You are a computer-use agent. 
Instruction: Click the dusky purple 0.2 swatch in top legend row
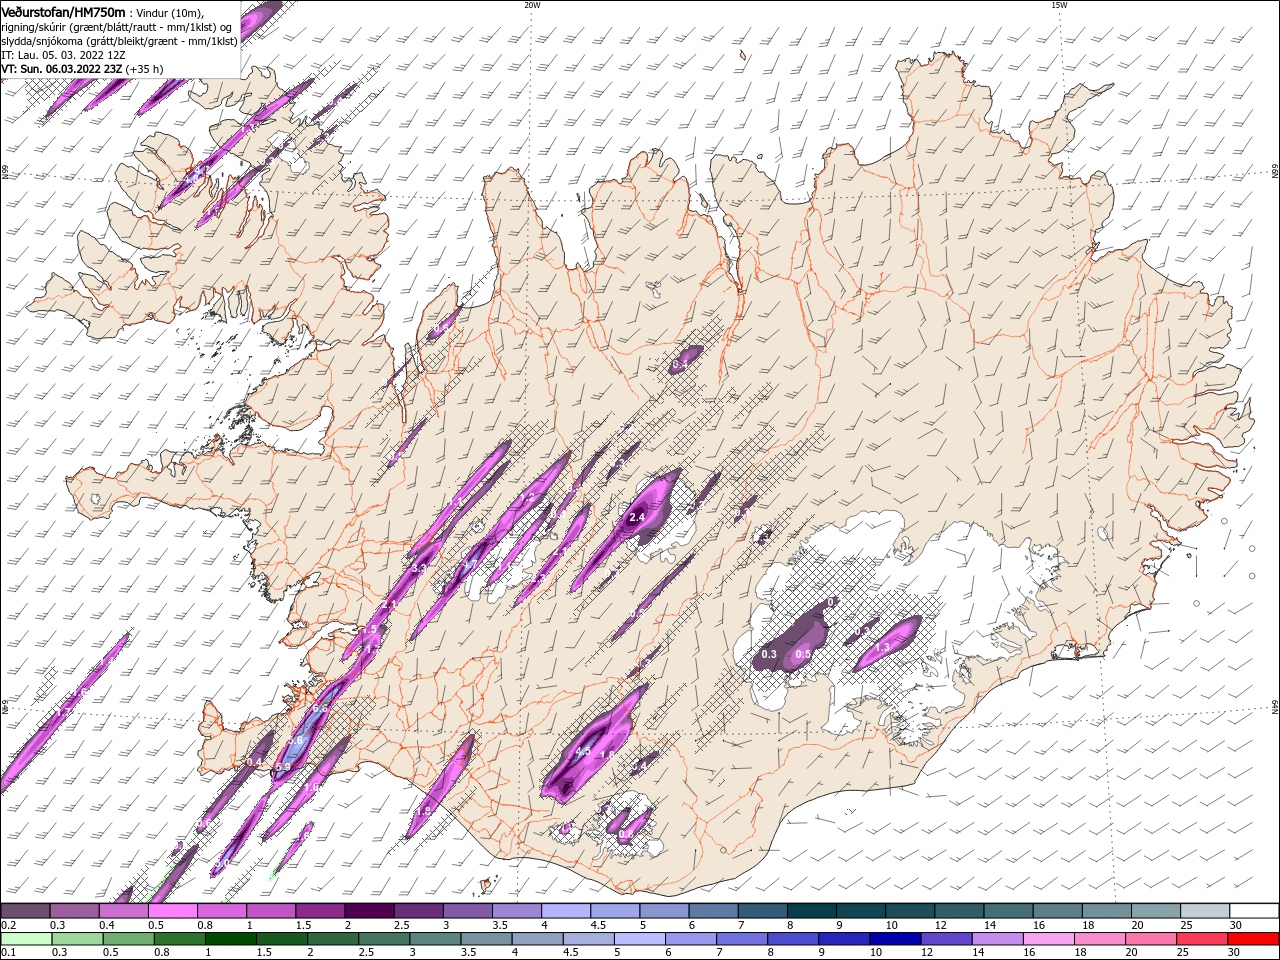tap(25, 911)
